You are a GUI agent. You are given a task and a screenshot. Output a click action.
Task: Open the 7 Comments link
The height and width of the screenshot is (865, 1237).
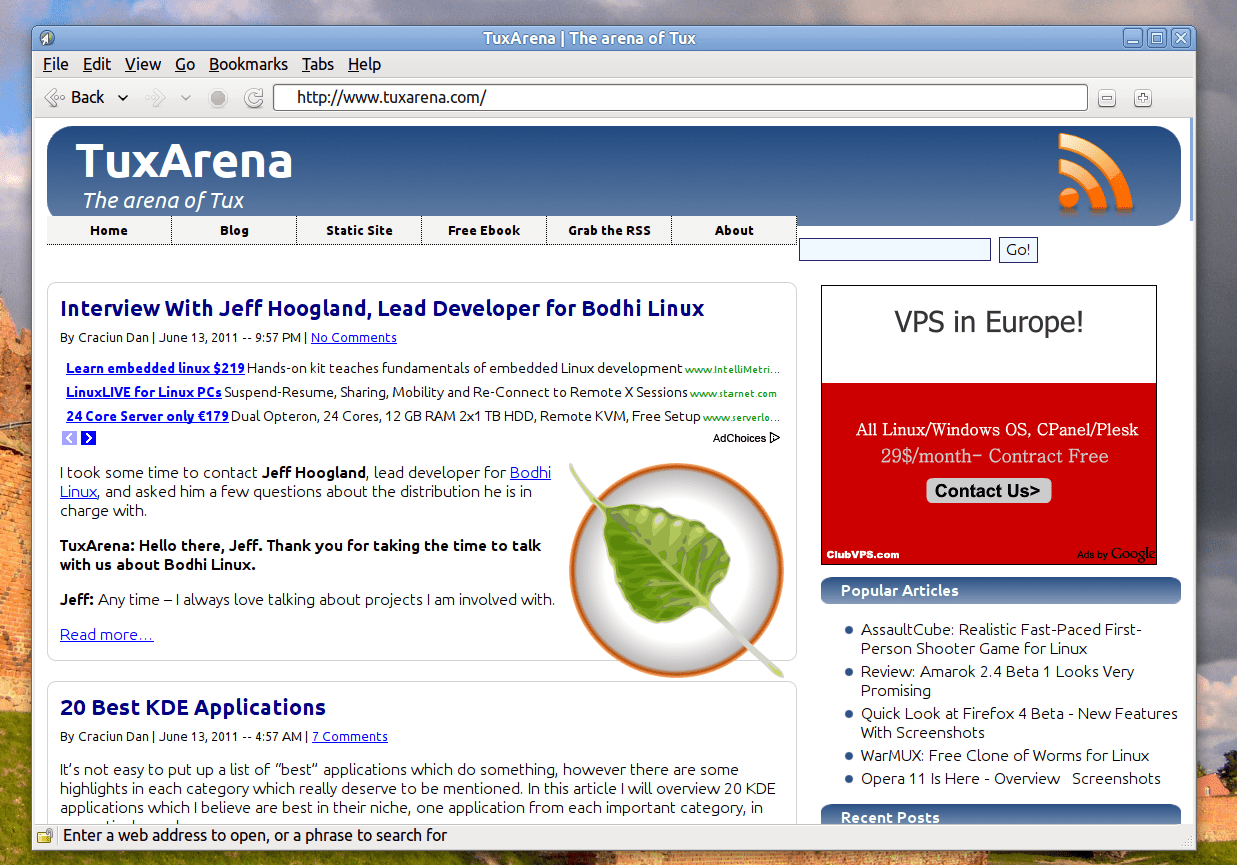(350, 737)
